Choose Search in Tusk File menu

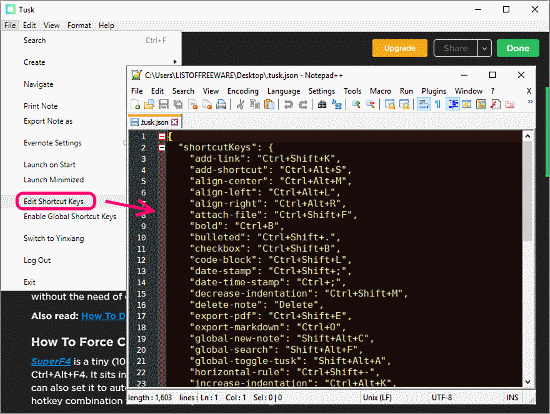pos(91,40)
